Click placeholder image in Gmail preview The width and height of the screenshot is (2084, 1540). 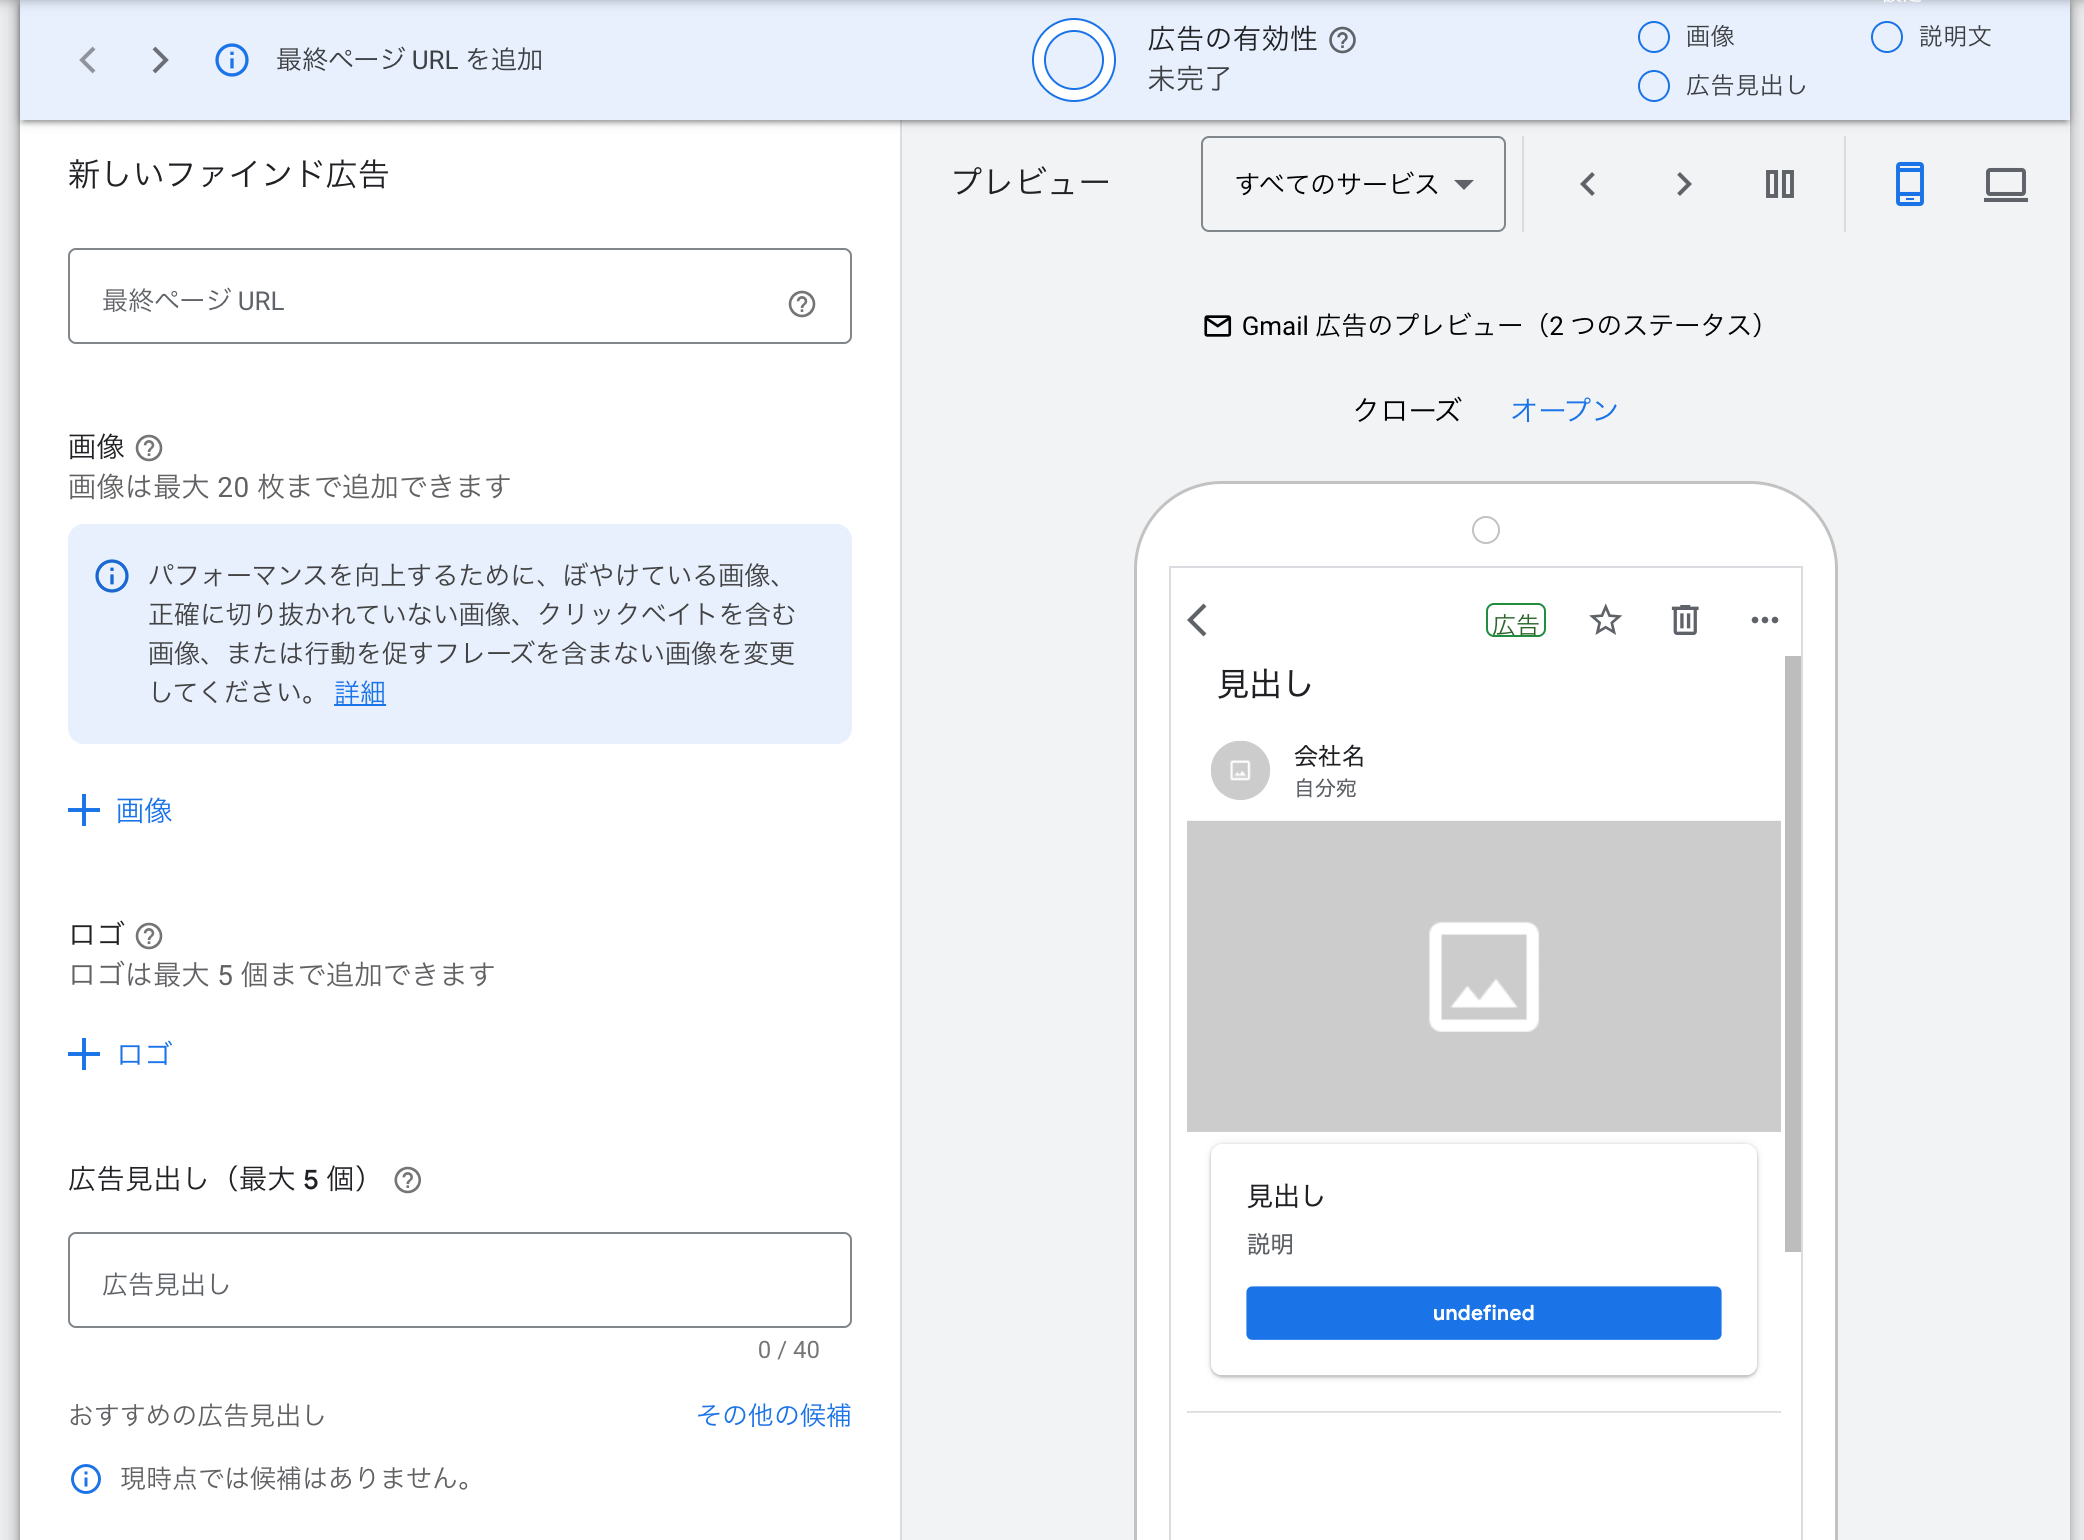[1484, 977]
